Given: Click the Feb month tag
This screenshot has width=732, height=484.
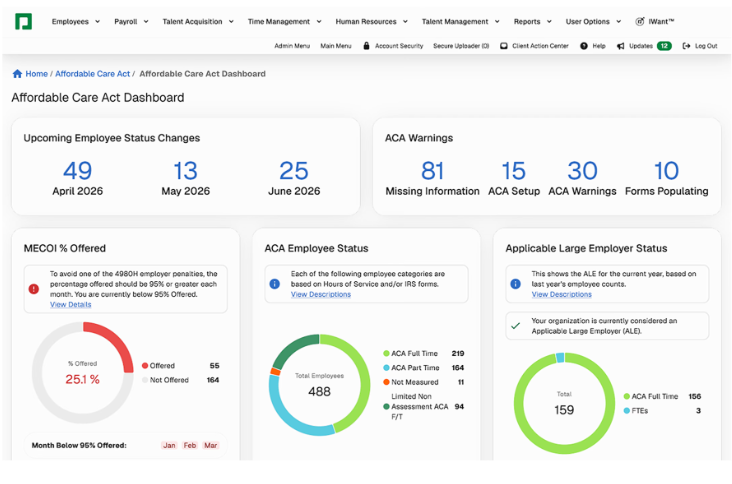Looking at the screenshot, I should point(190,445).
